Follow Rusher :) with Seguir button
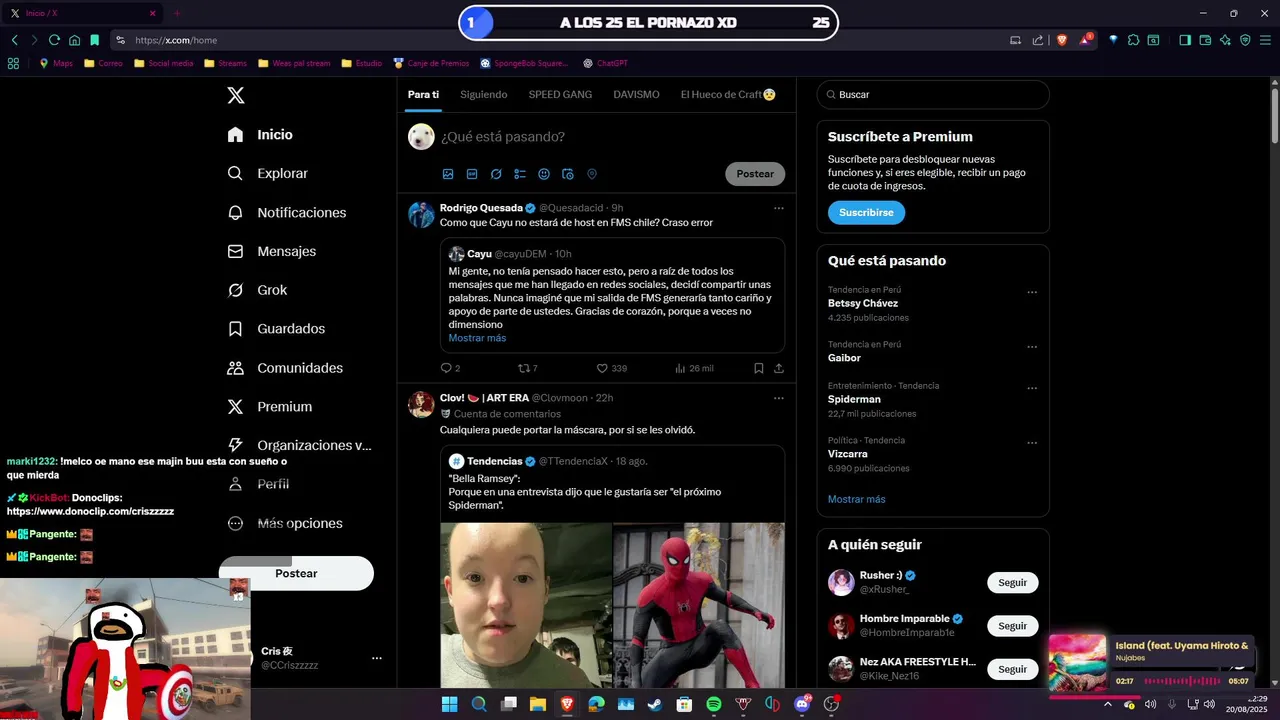This screenshot has width=1280, height=720. [1012, 582]
